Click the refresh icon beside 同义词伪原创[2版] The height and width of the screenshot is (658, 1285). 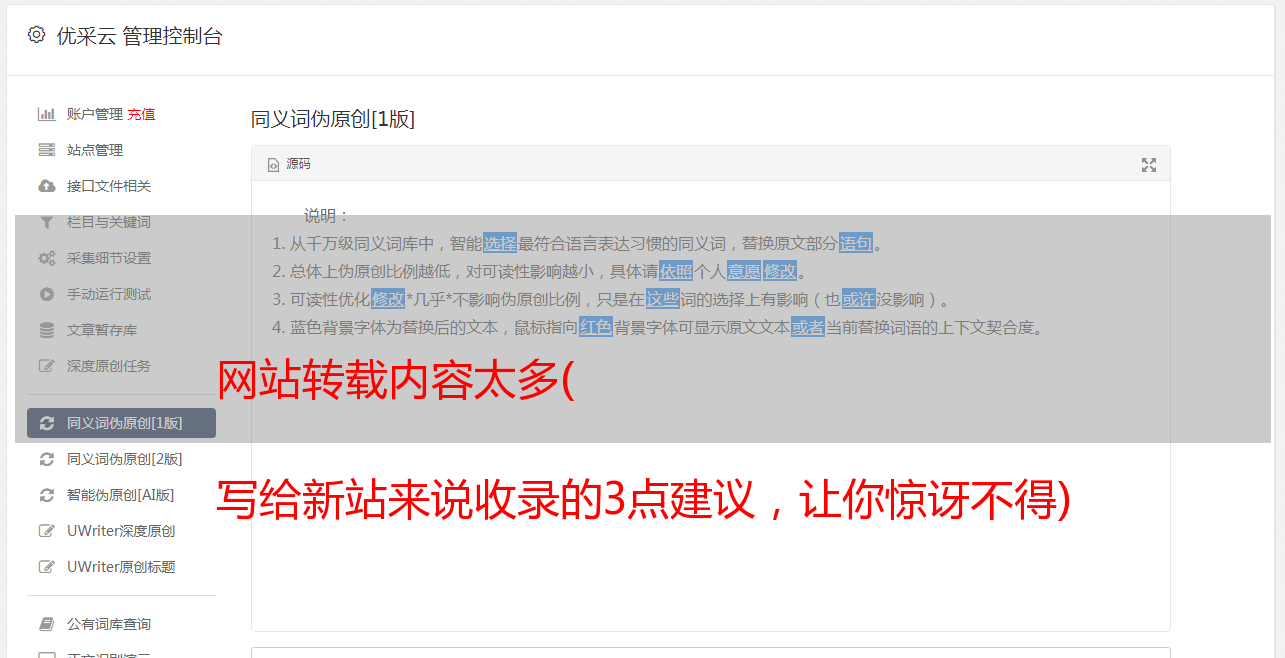click(46, 459)
